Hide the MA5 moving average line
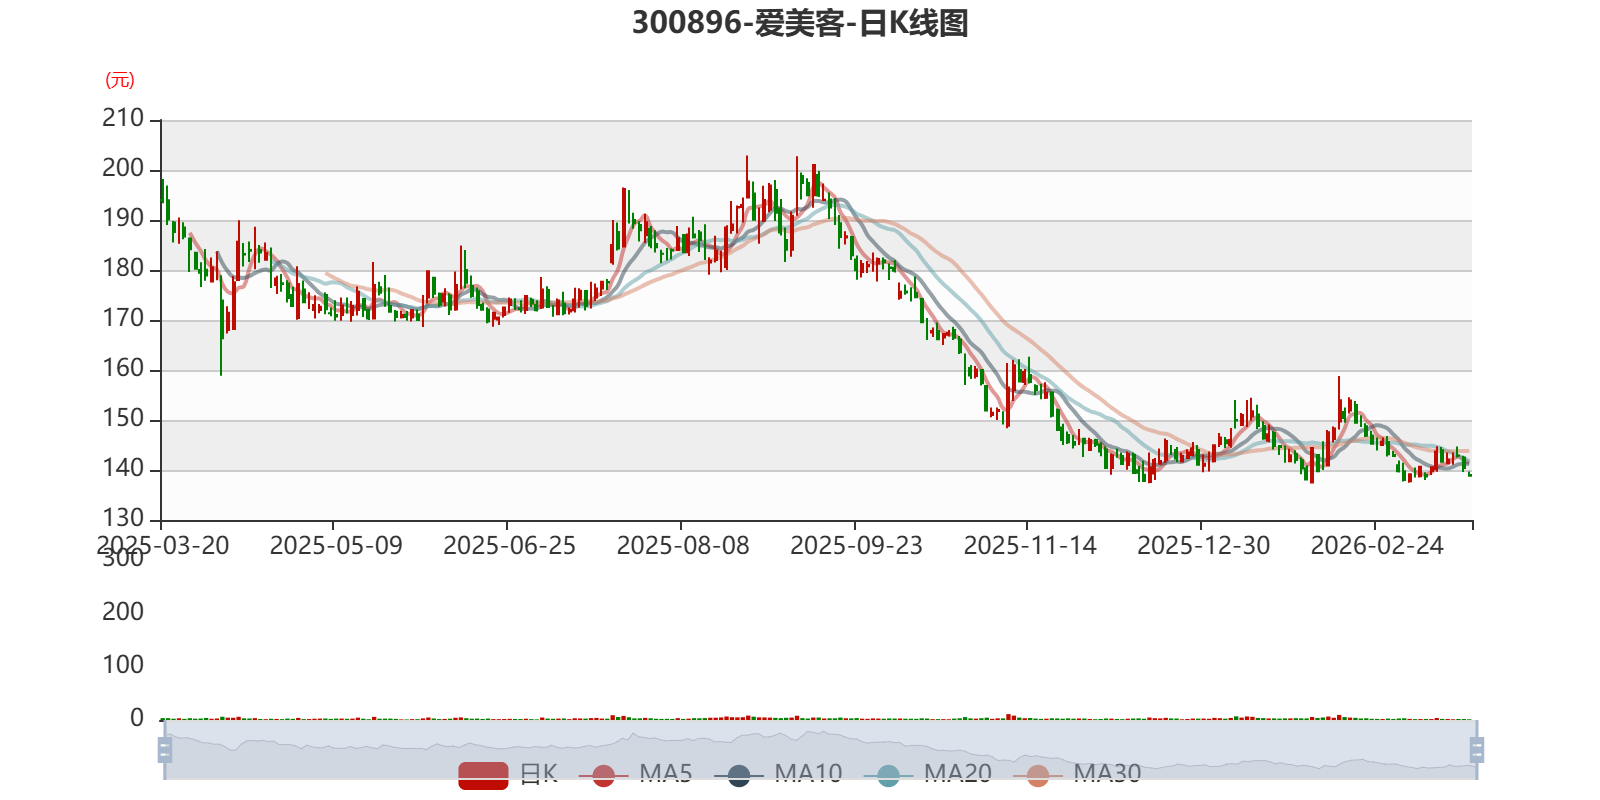This screenshot has width=1600, height=800. pyautogui.click(x=642, y=775)
